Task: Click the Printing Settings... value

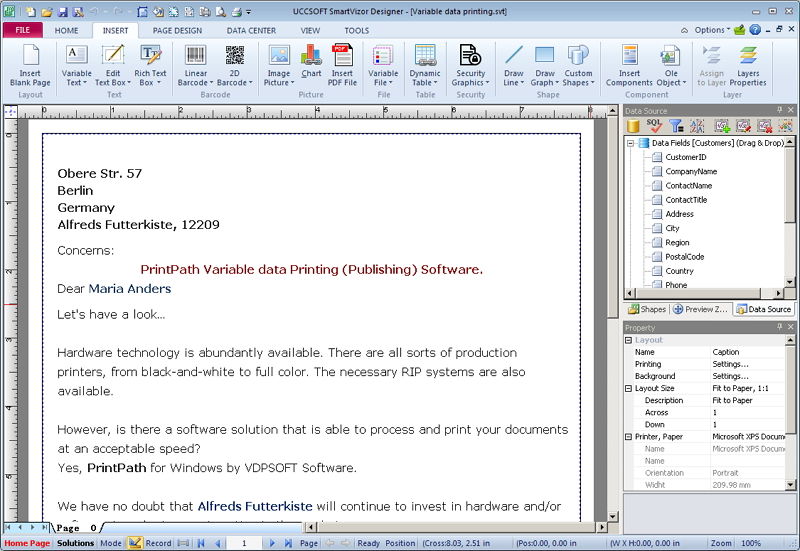Action: coord(730,364)
